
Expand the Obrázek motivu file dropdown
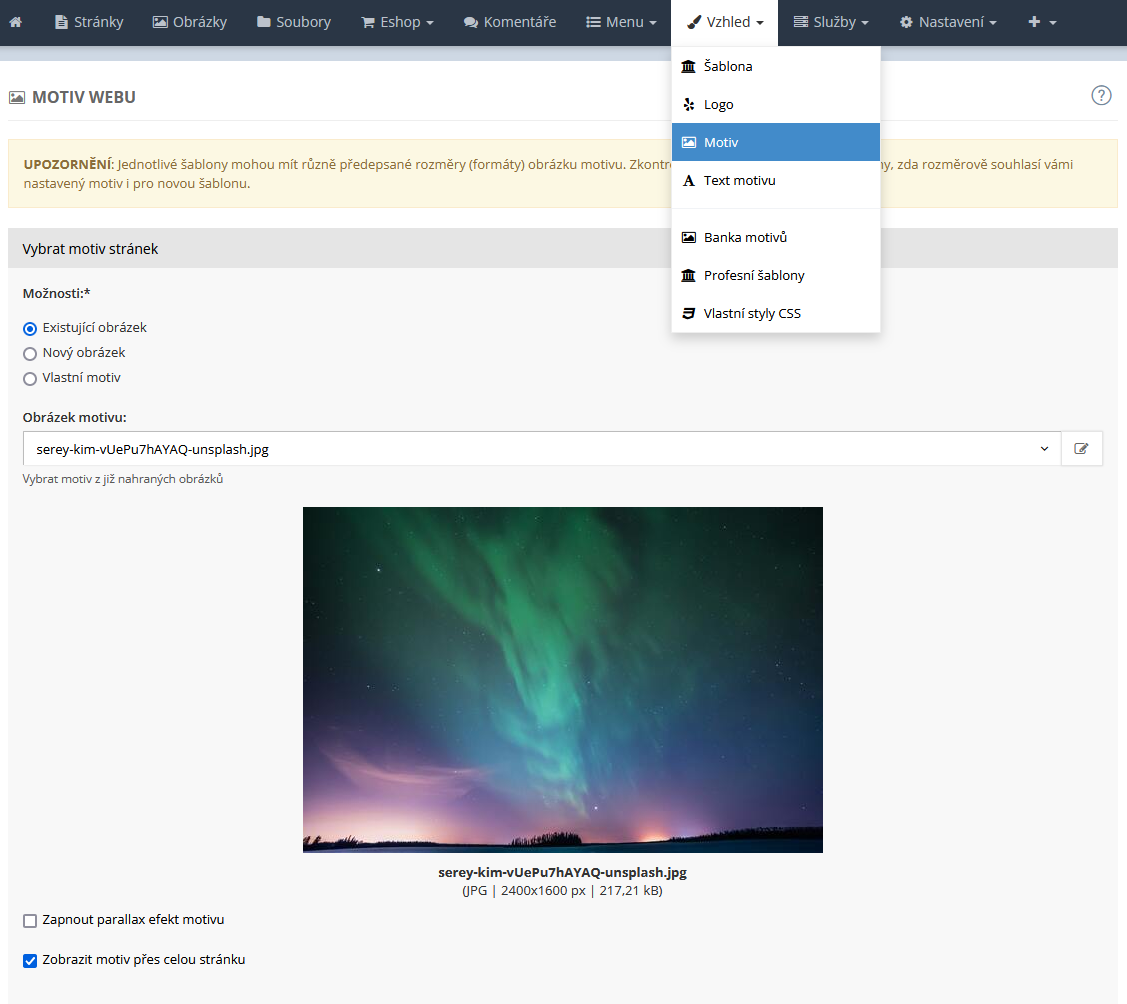point(541,449)
